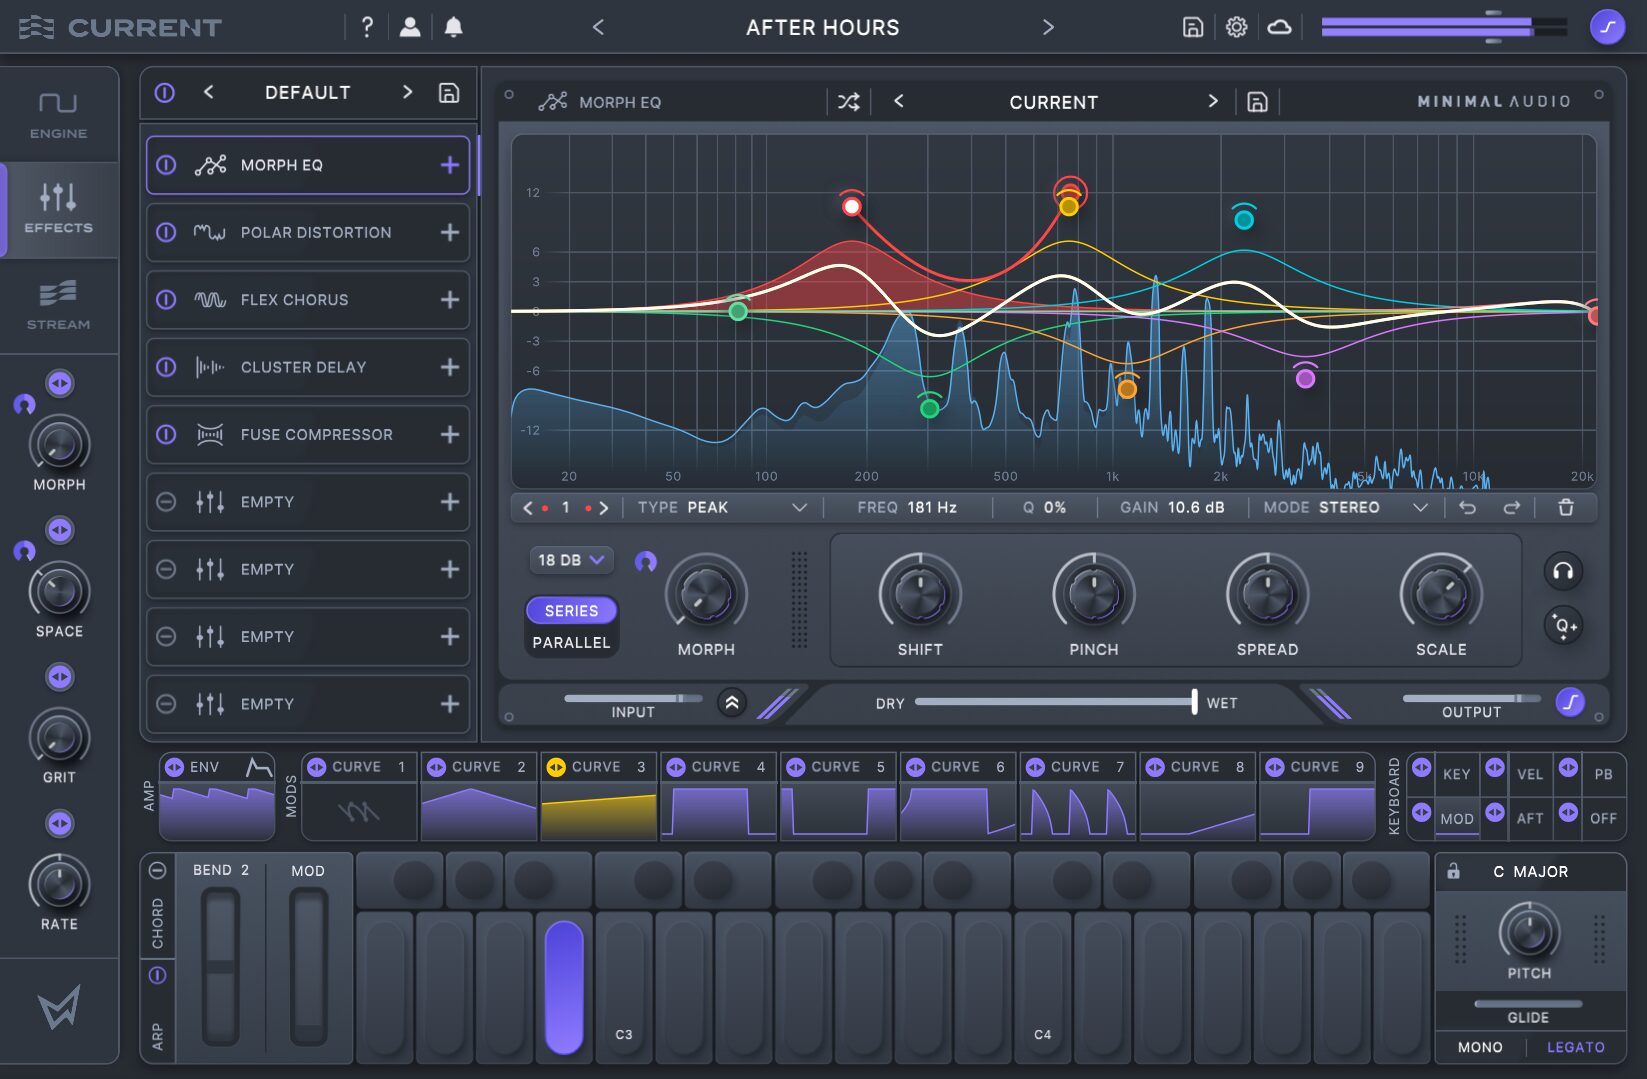This screenshot has width=1647, height=1079.
Task: Go to next effects chain preset after Default
Action: pos(407,92)
